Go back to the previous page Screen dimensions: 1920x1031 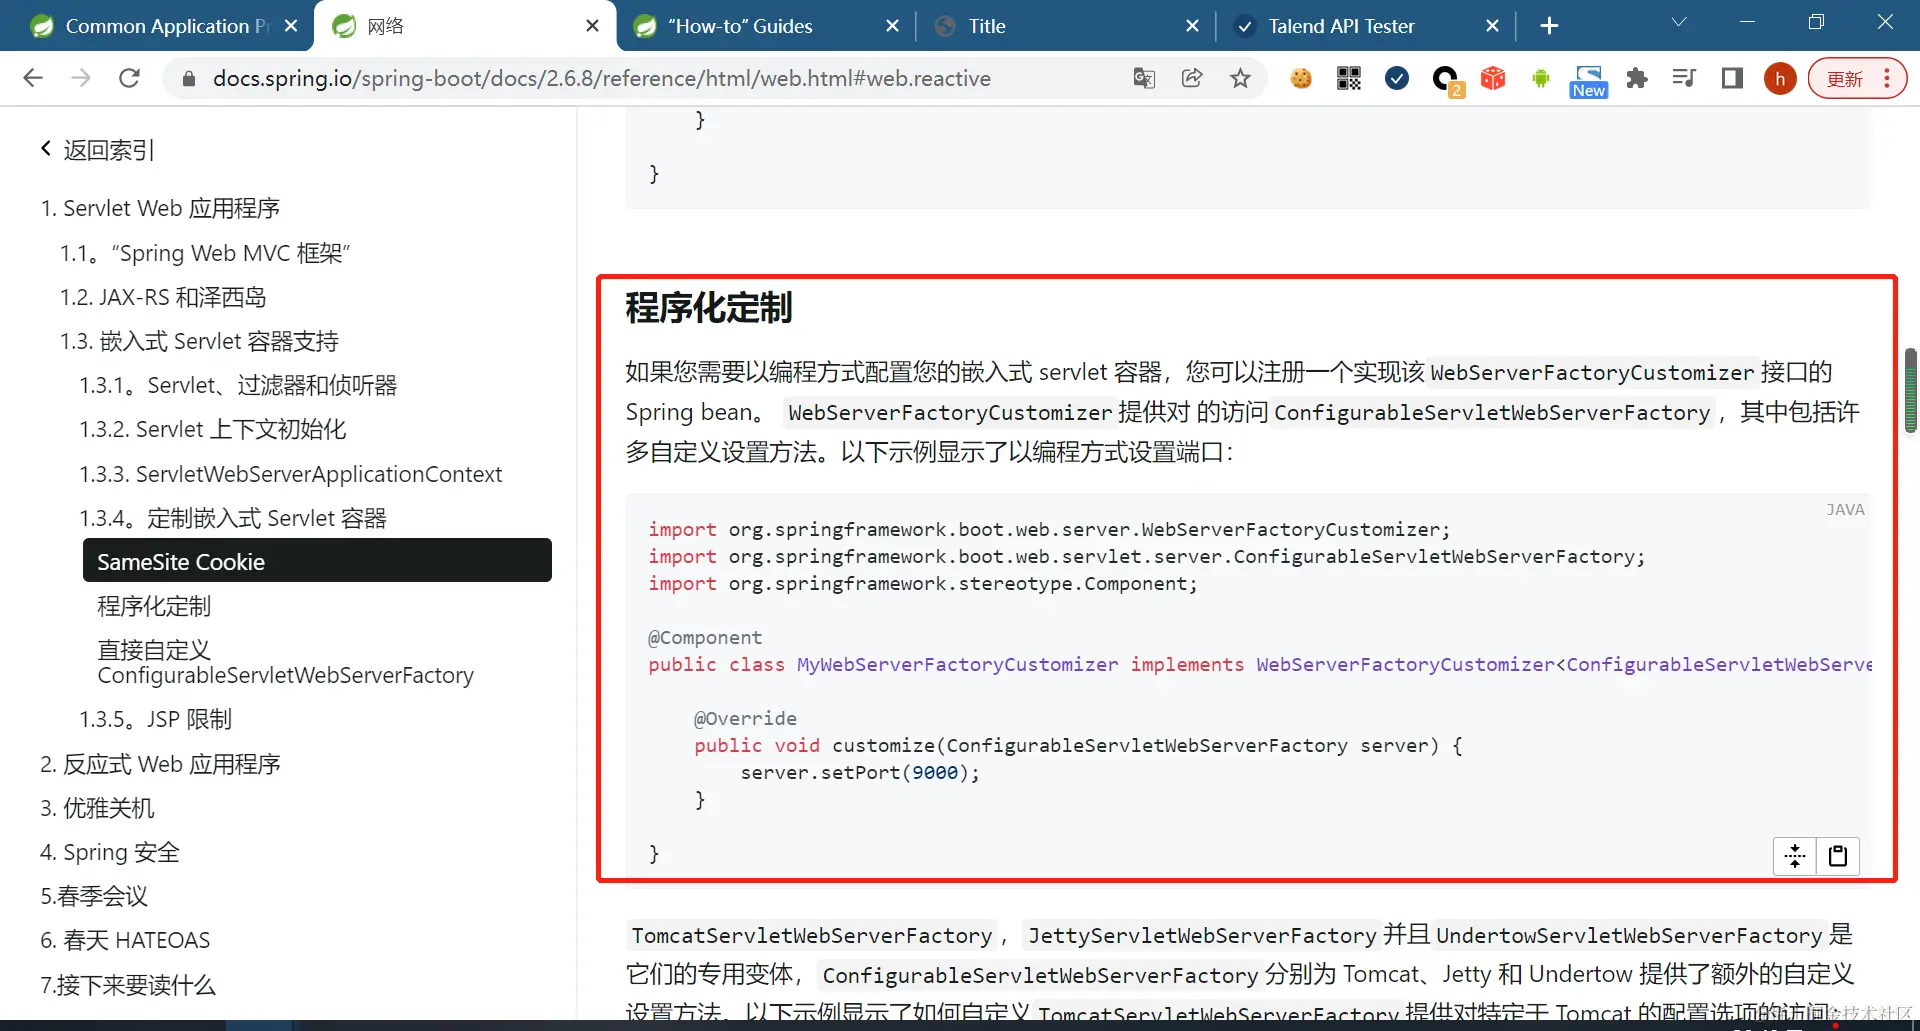tap(33, 78)
